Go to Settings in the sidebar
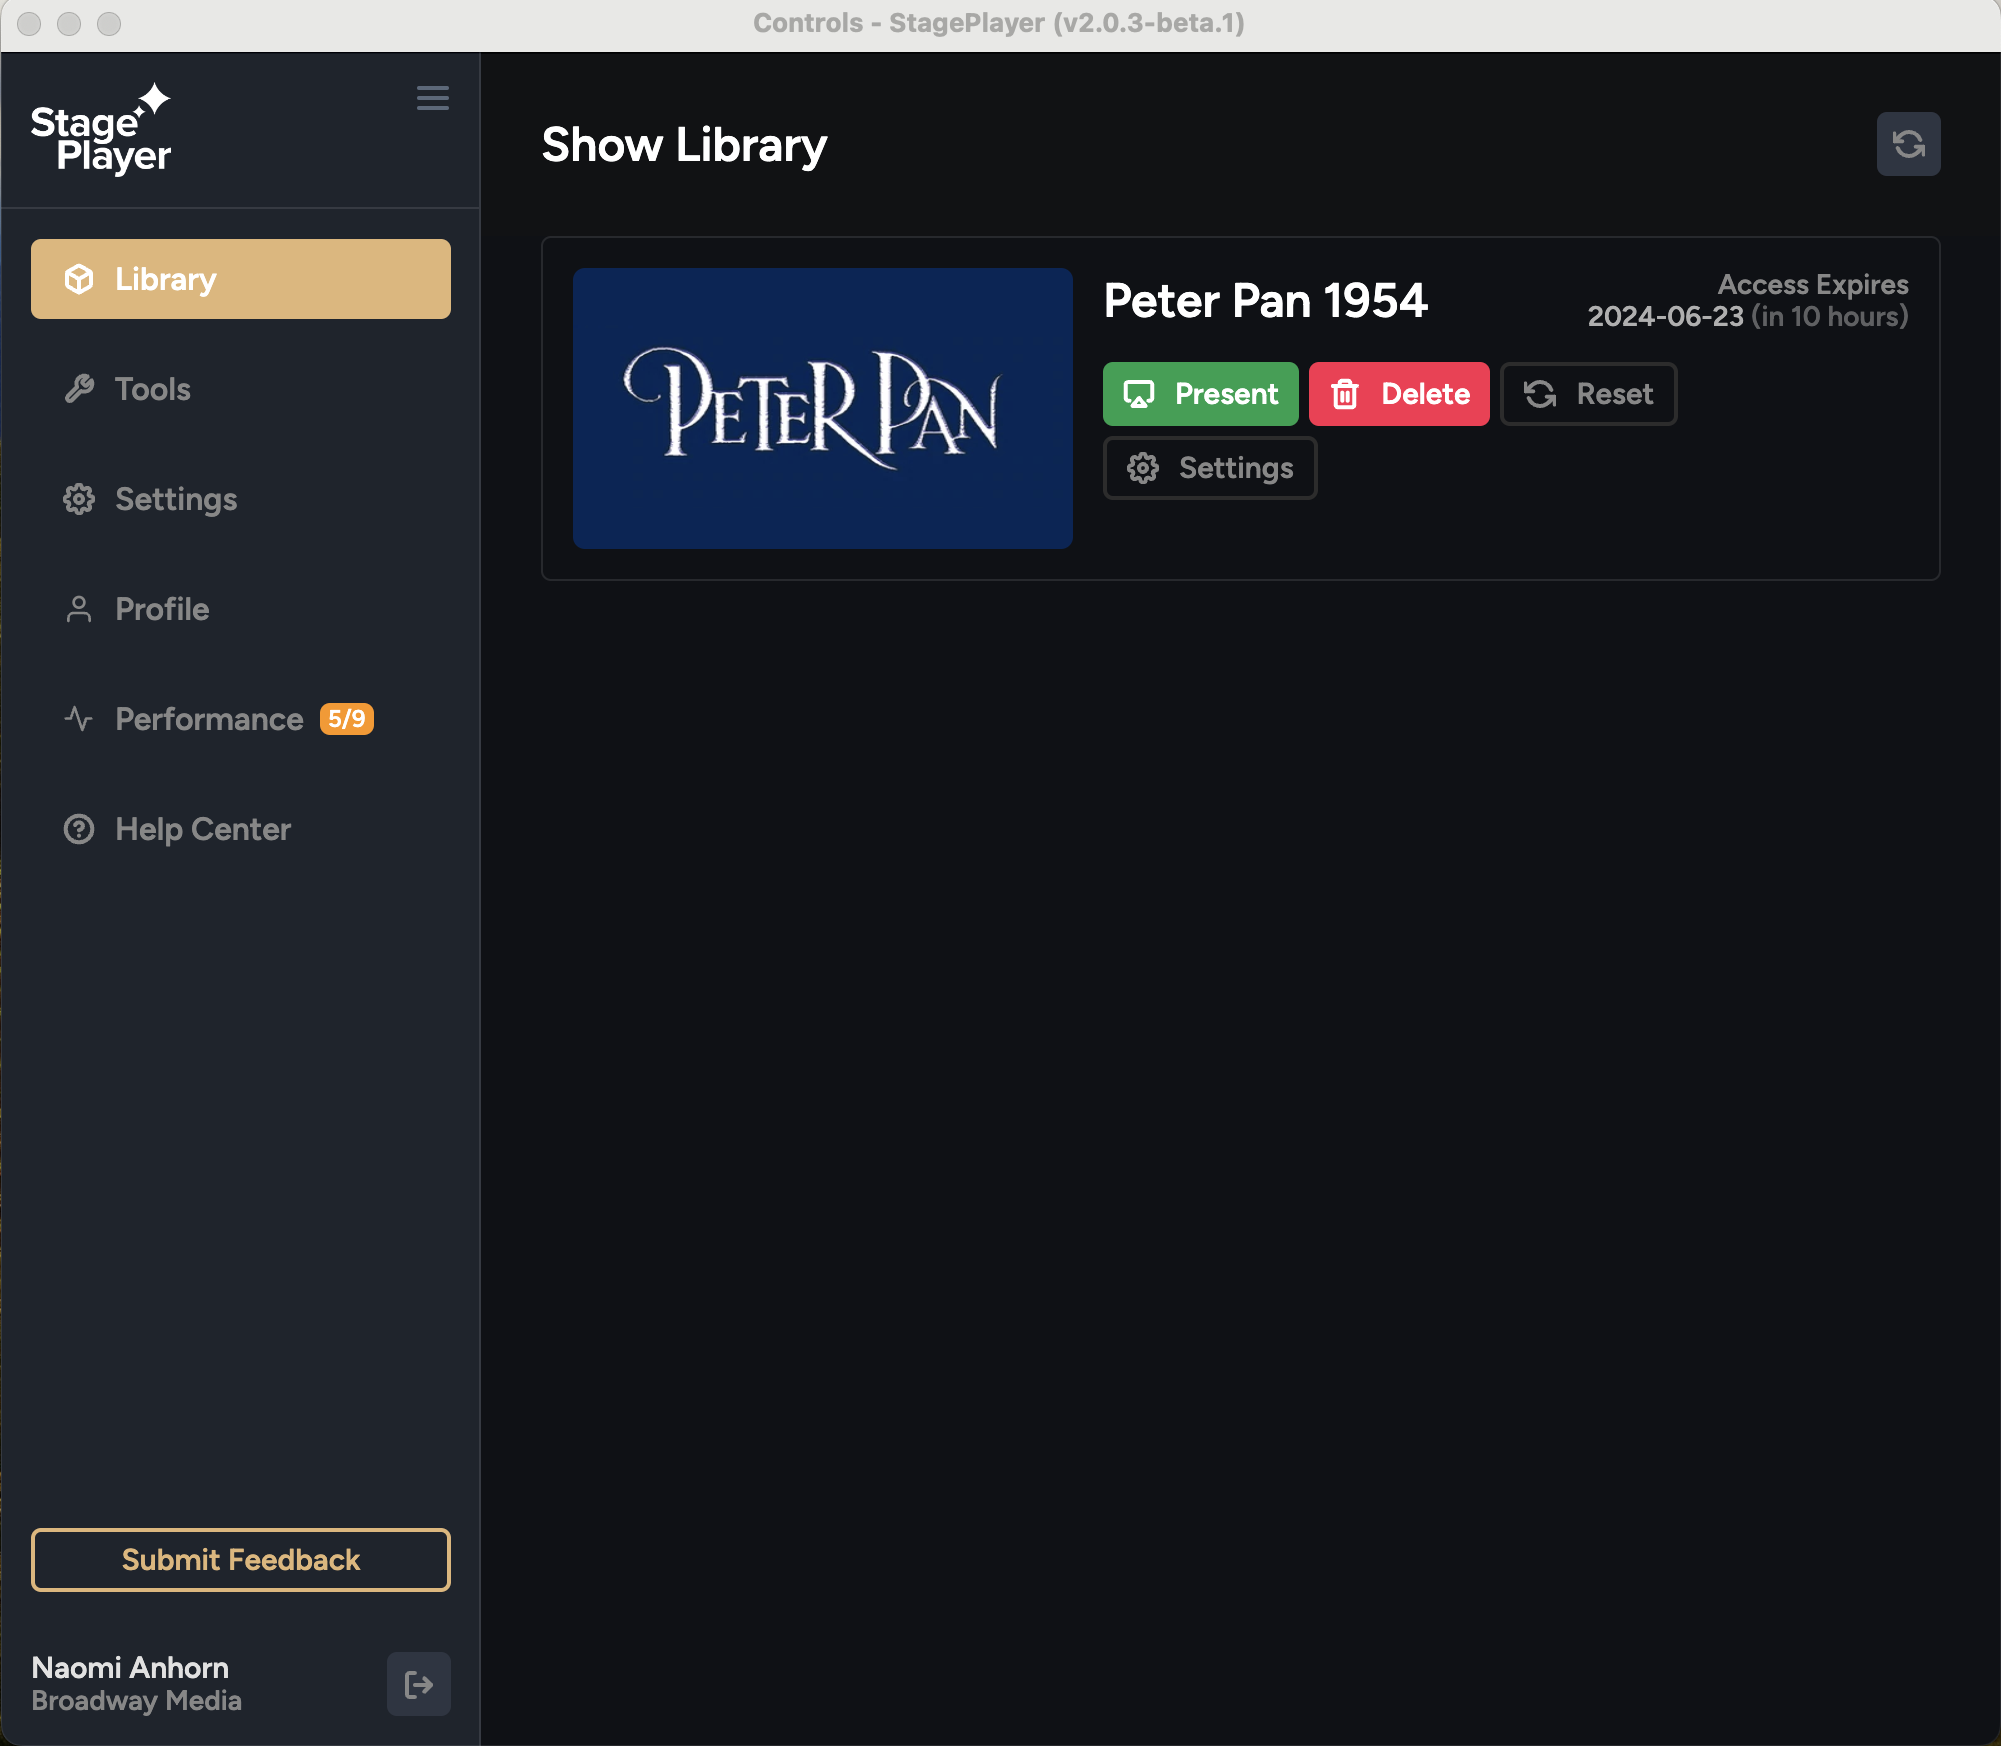The height and width of the screenshot is (1746, 2001). tap(241, 499)
